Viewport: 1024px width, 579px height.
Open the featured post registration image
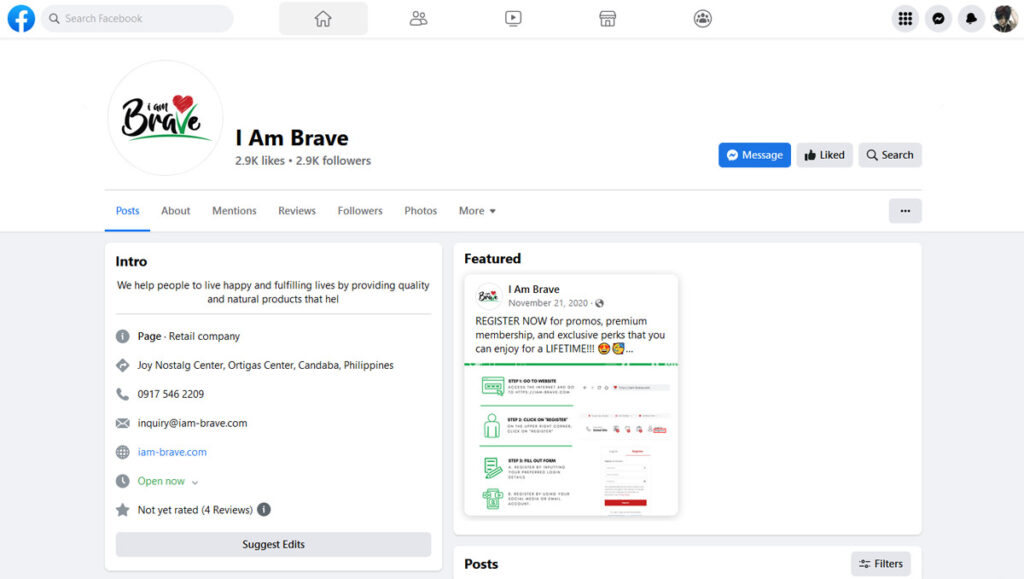571,440
